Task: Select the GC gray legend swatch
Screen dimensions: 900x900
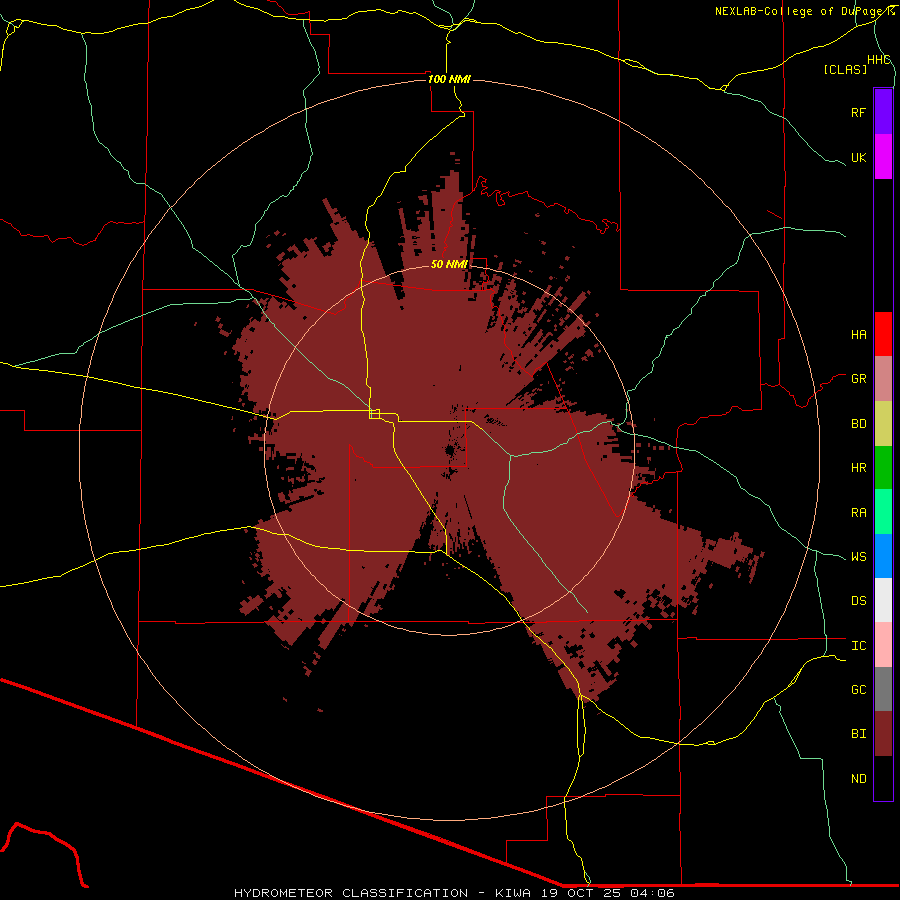Action: pos(883,689)
